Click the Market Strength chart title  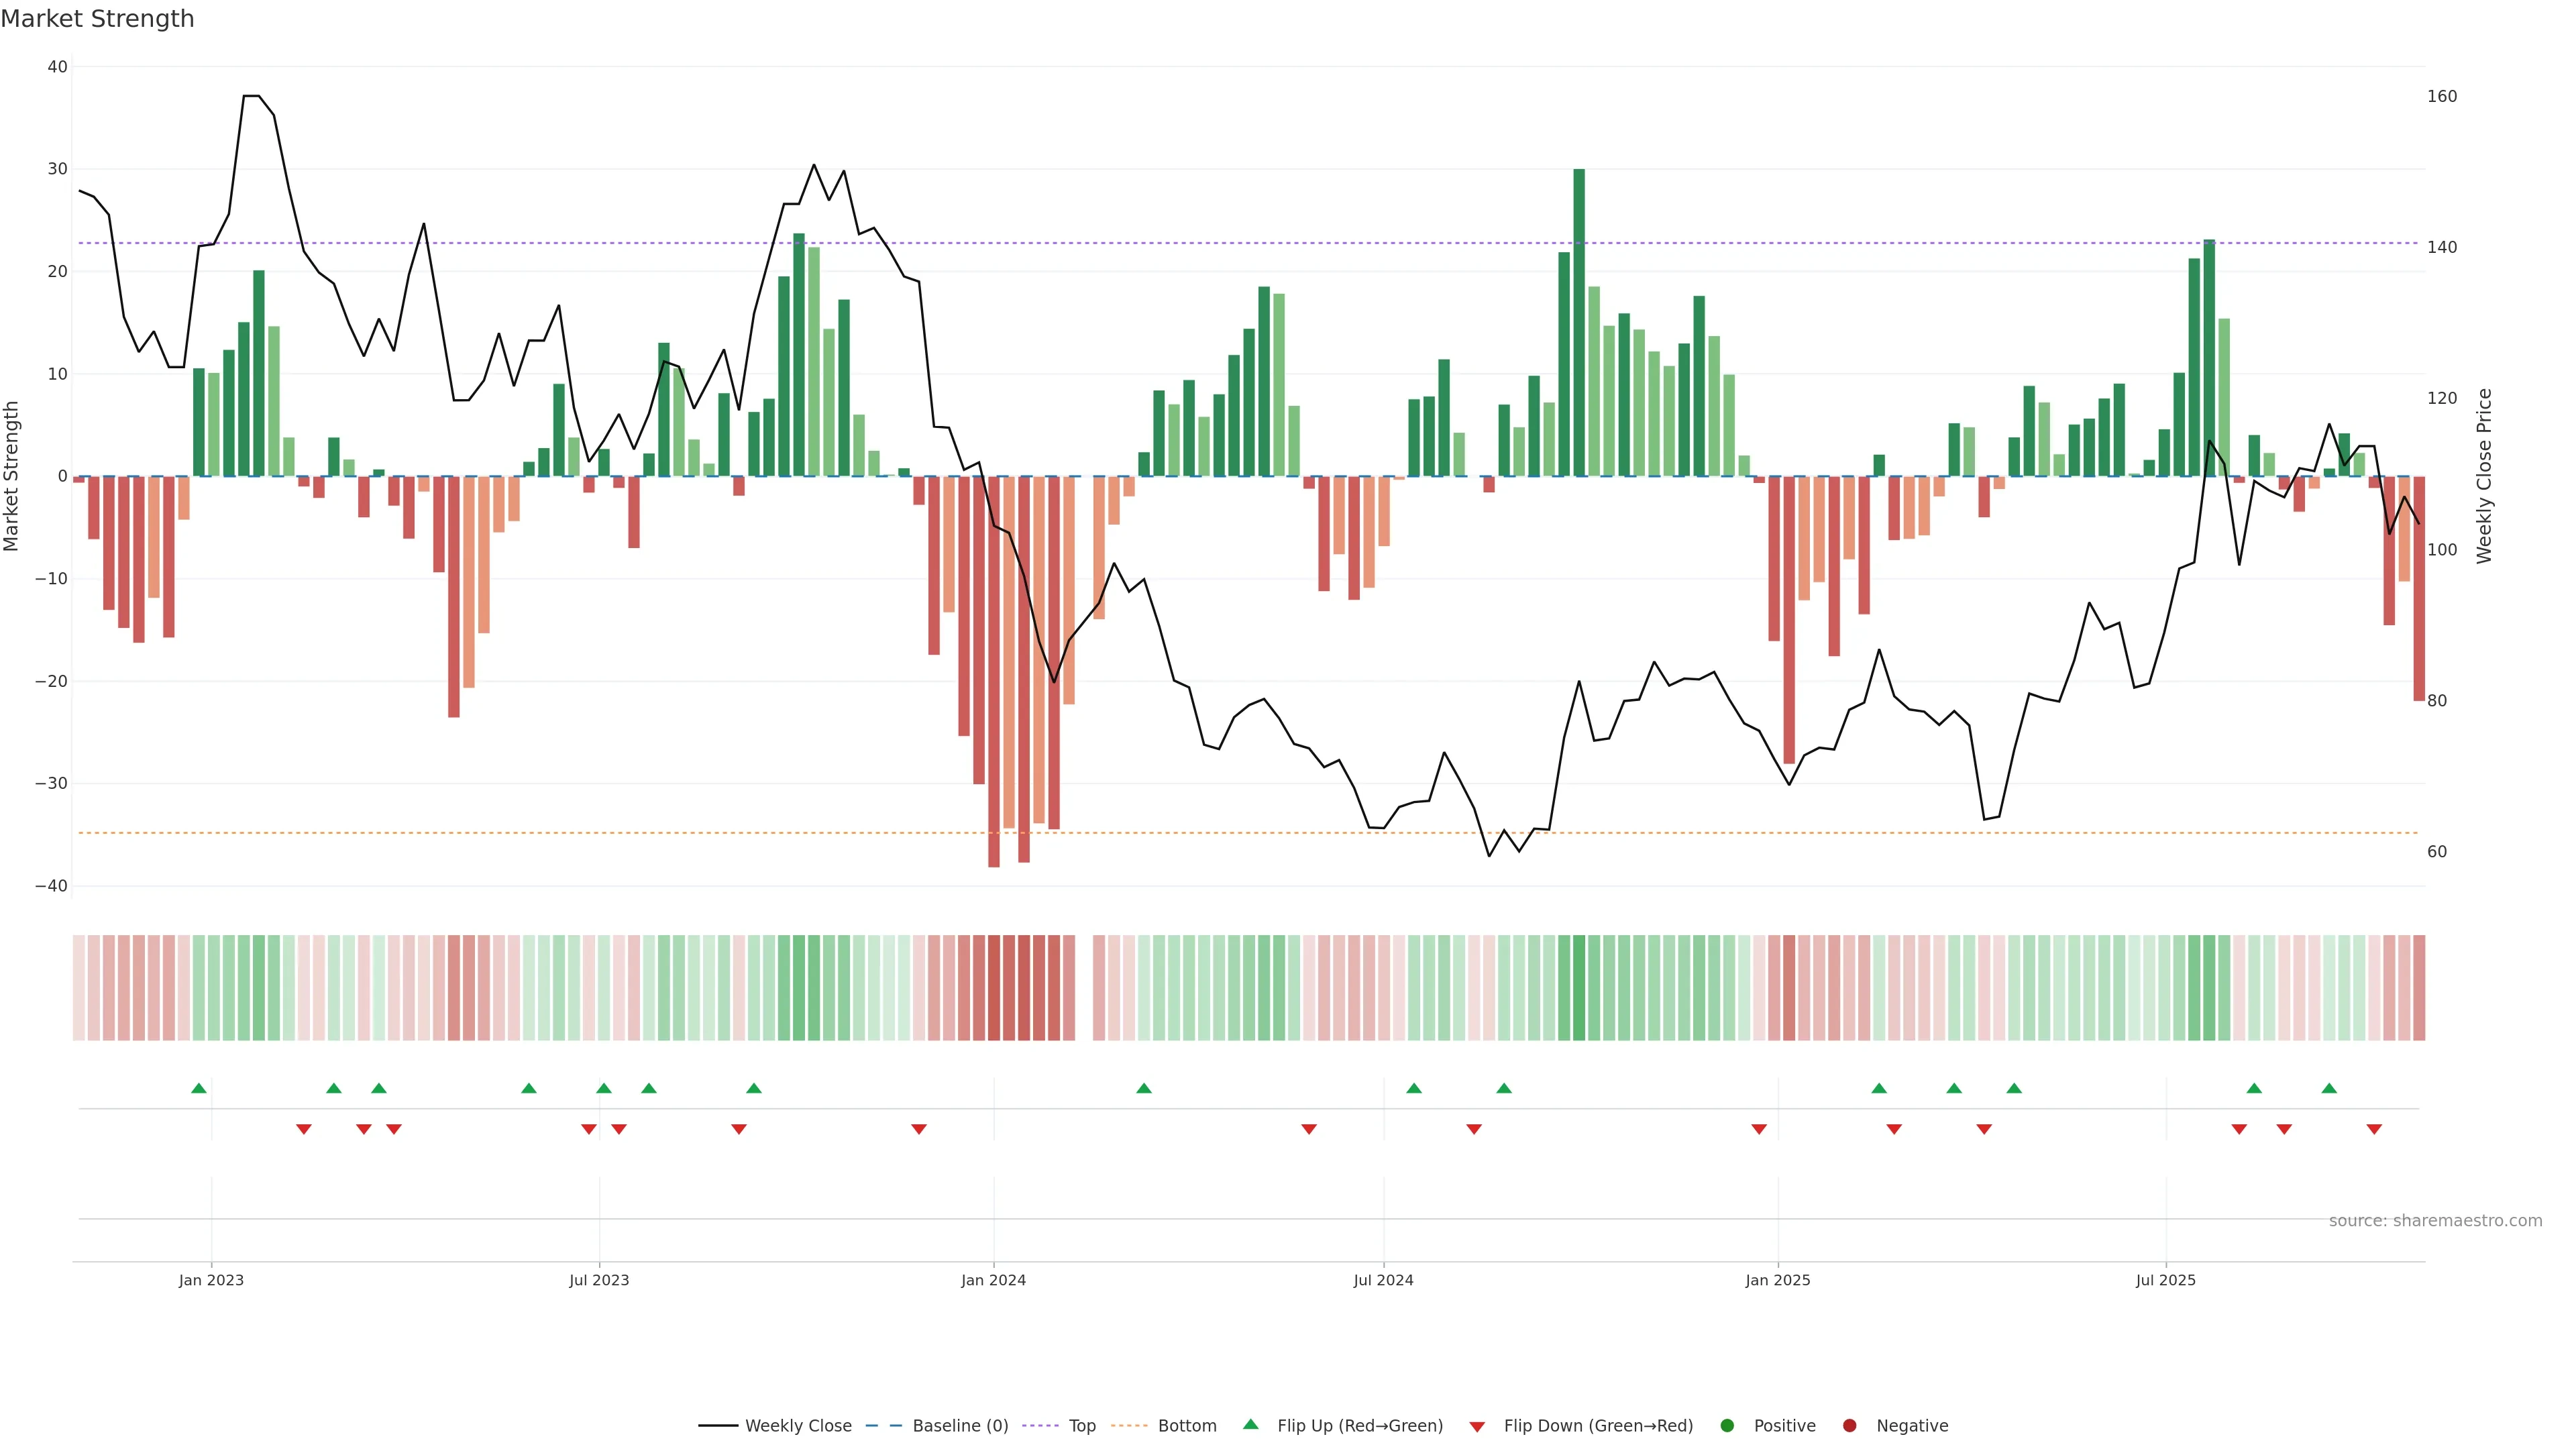click(x=97, y=19)
